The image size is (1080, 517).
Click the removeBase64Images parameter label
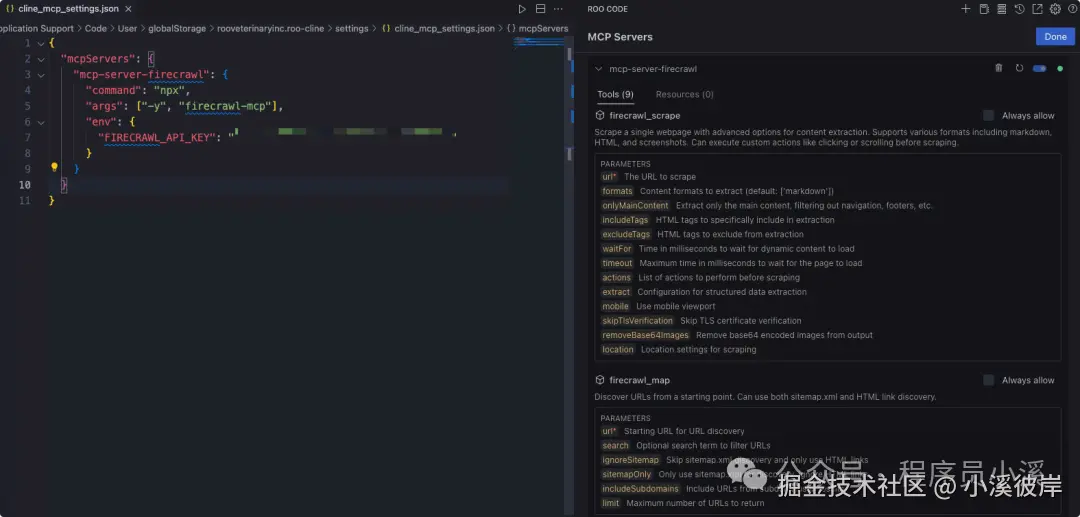tap(645, 335)
